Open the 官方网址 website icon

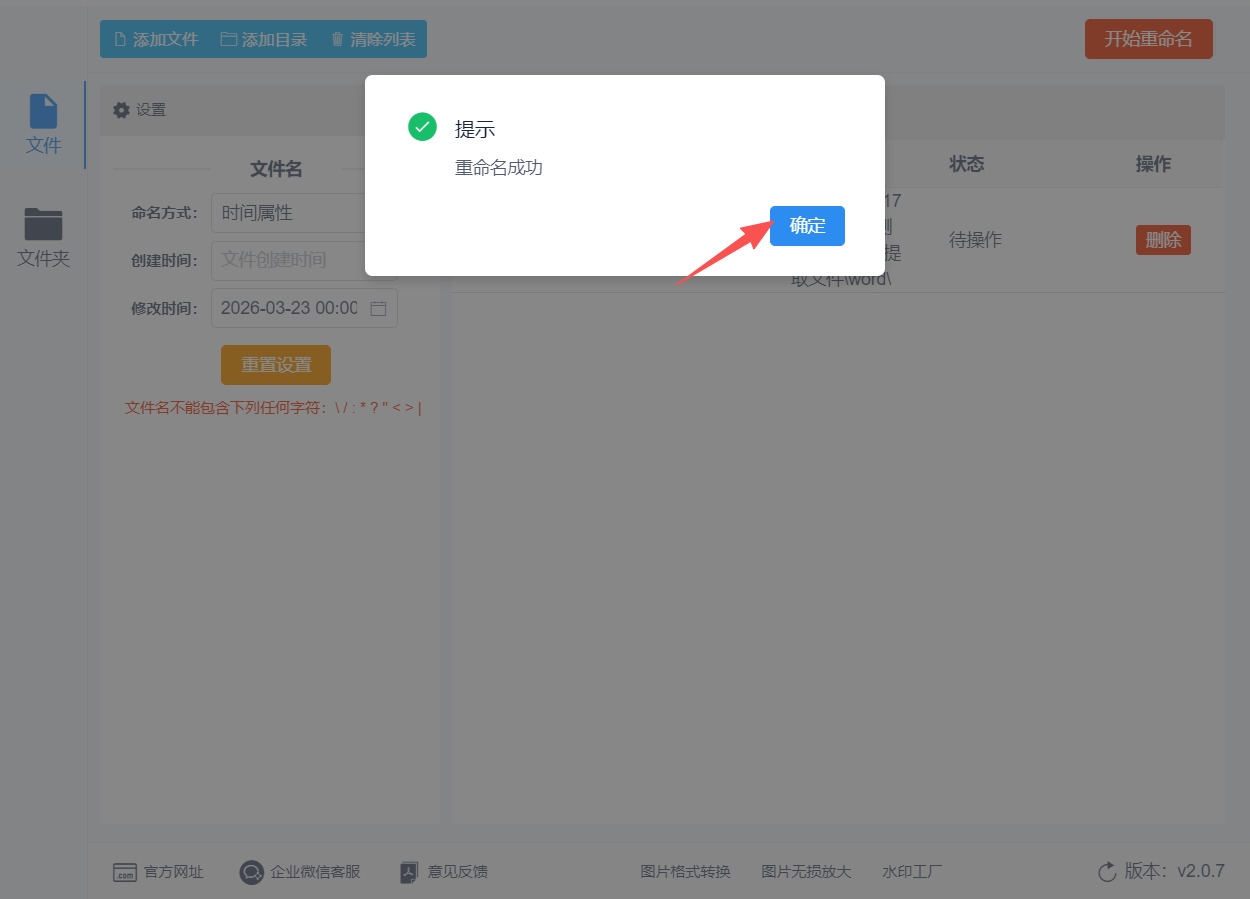[124, 872]
